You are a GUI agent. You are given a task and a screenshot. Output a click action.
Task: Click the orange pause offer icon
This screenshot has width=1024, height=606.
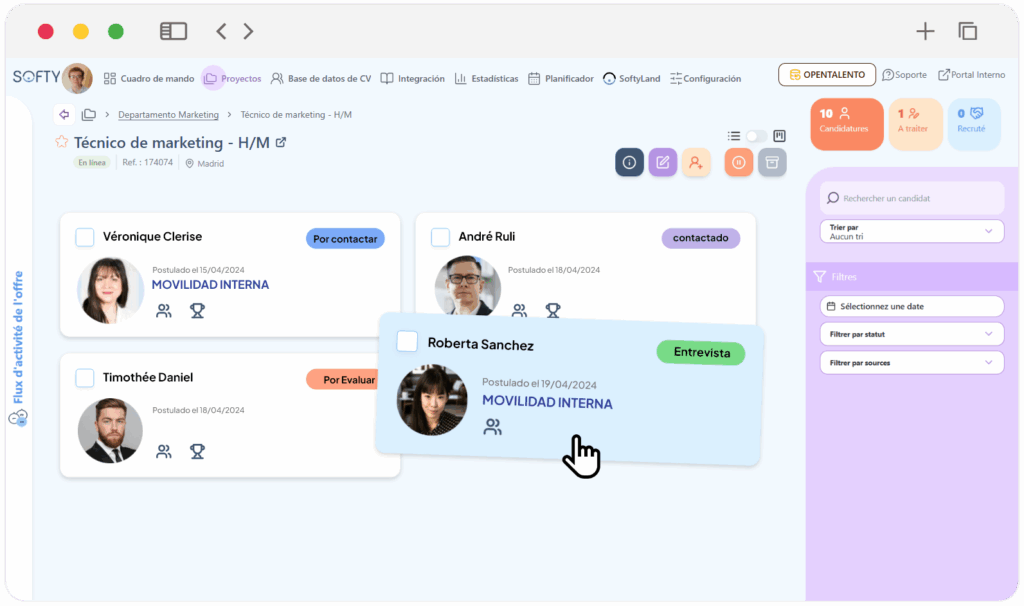[738, 162]
